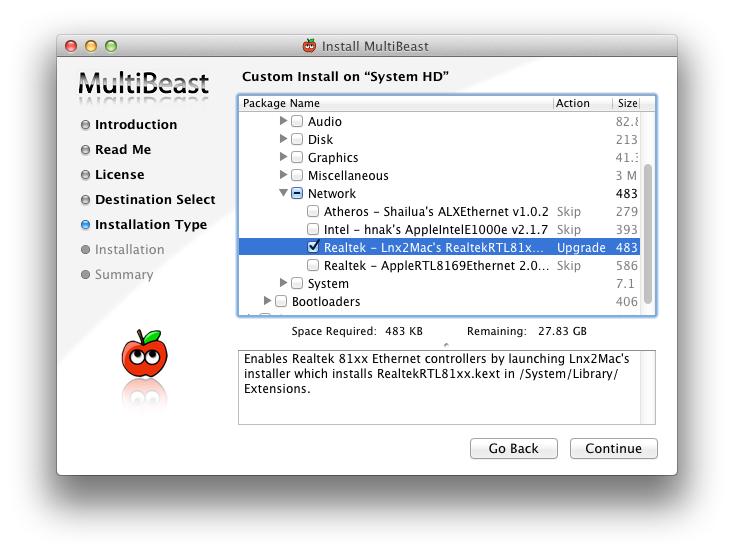Expand the Bootloaders disclosure triangle
The image size is (734, 554).
(267, 300)
